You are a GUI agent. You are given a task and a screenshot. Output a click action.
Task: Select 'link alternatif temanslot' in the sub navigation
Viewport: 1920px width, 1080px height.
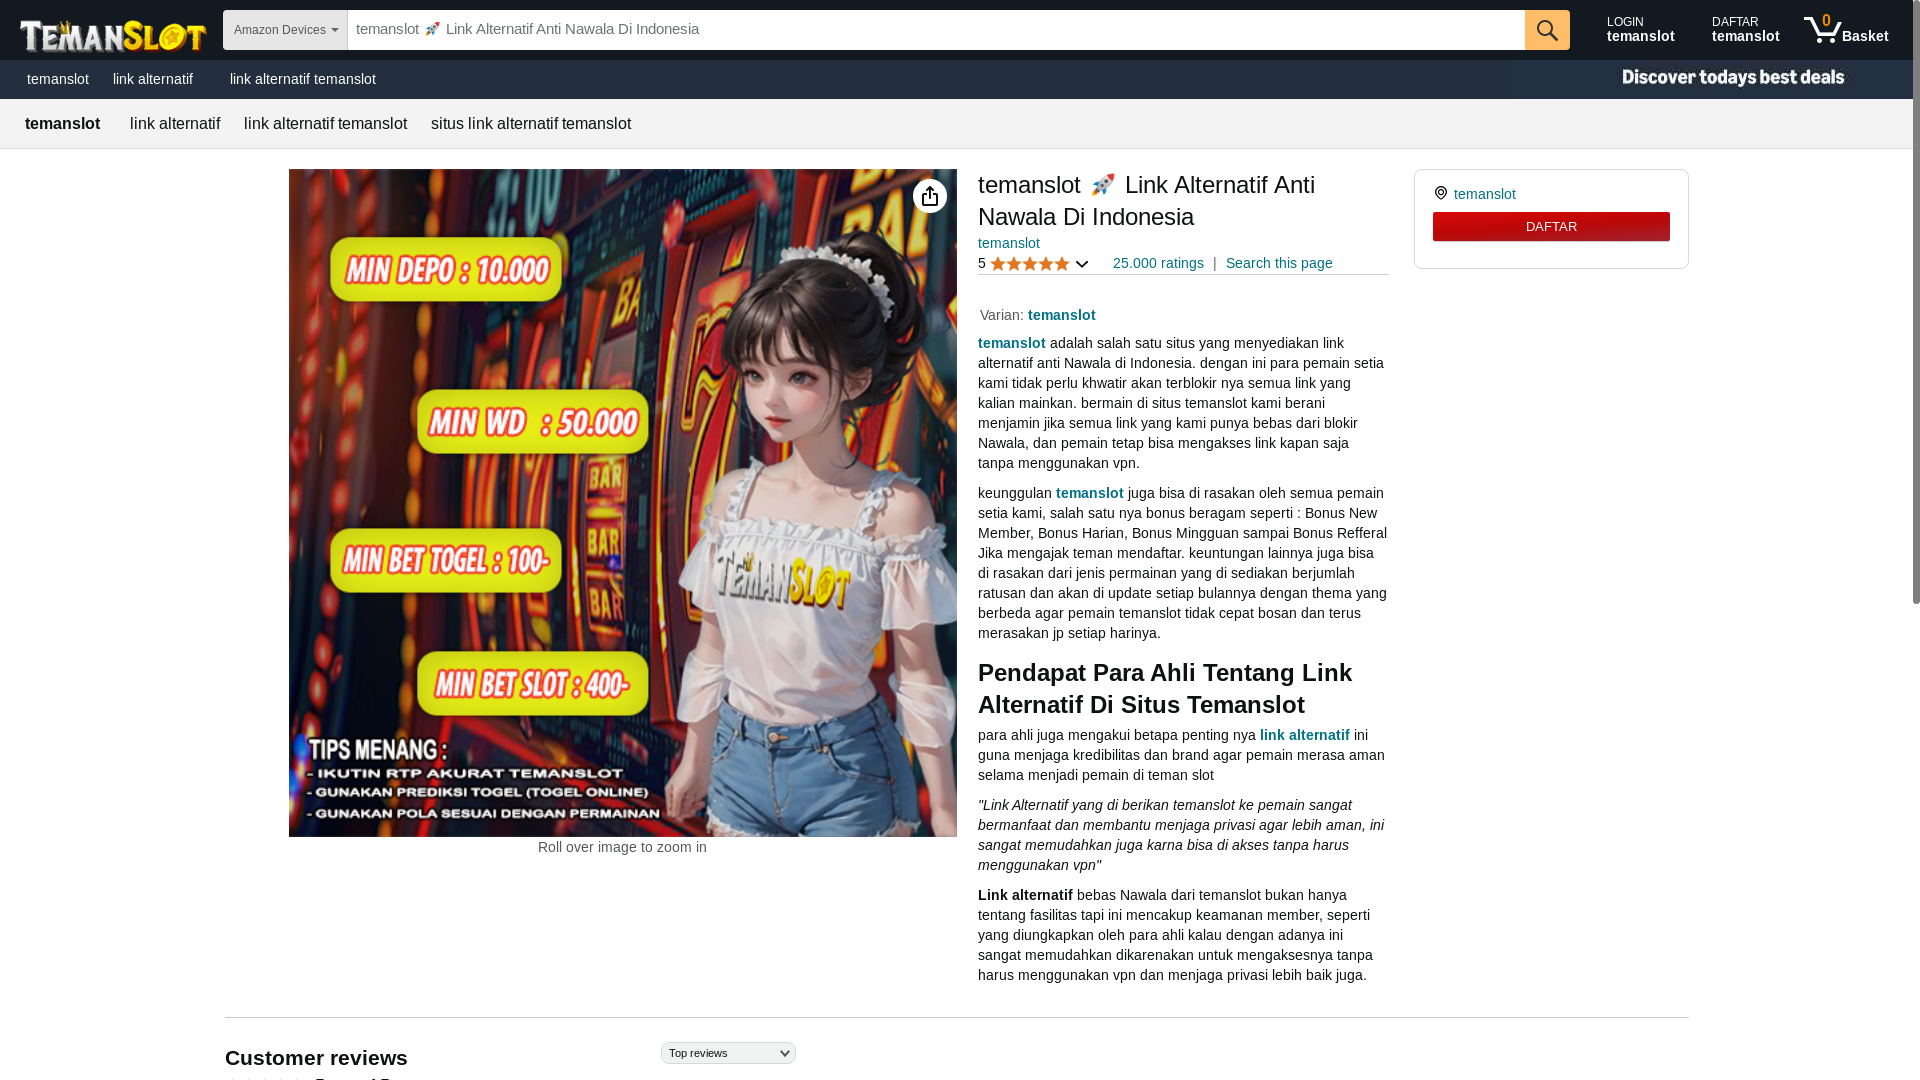pyautogui.click(x=326, y=124)
